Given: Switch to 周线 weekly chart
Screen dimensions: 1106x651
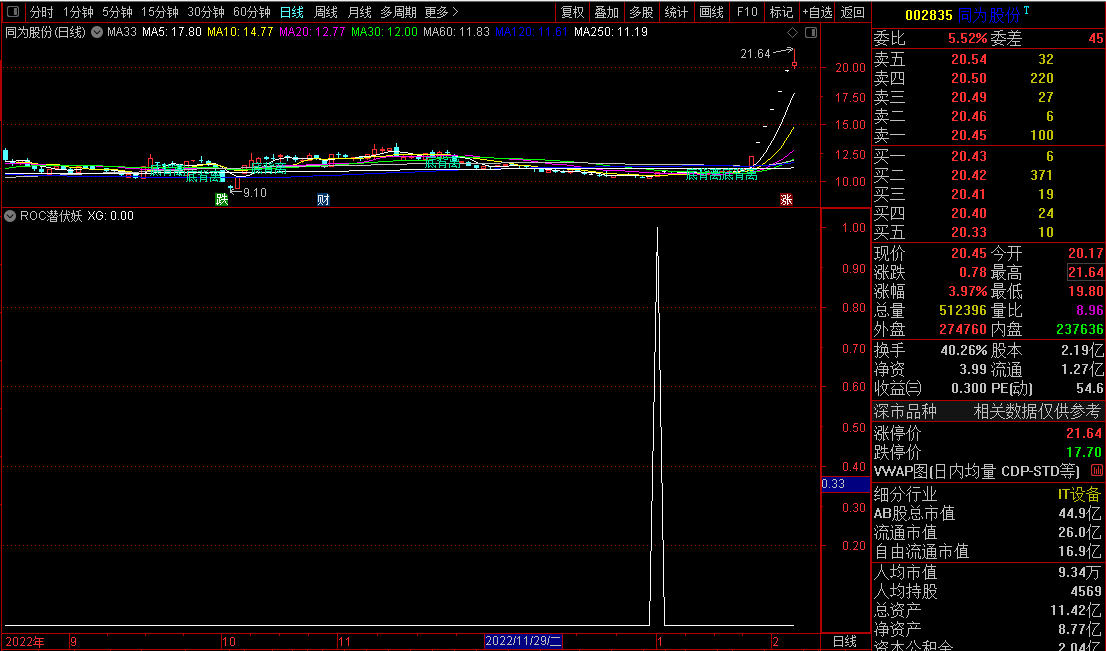Looking at the screenshot, I should 326,12.
